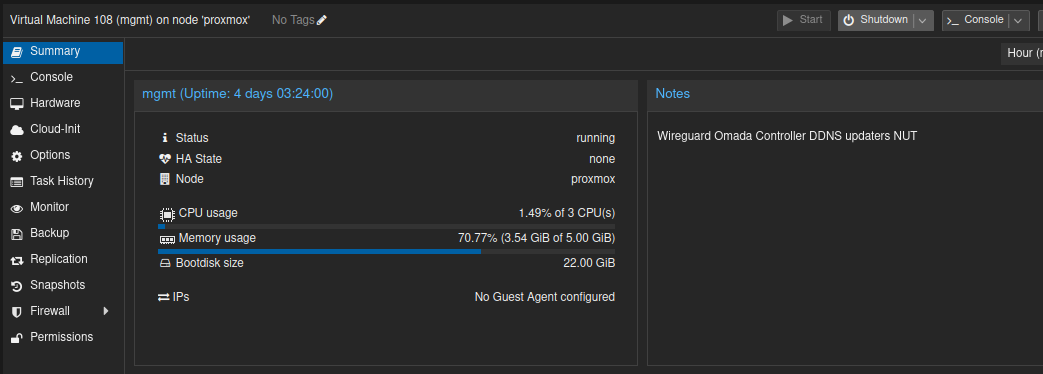The image size is (1043, 374).
Task: Click the top Console button
Action: point(976,20)
